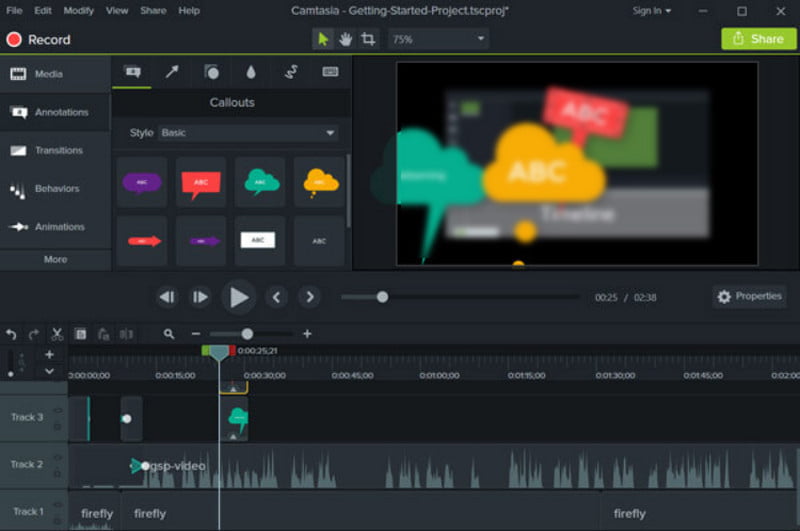Choose the teal cloud callout
This screenshot has width=800, height=531.
click(260, 182)
